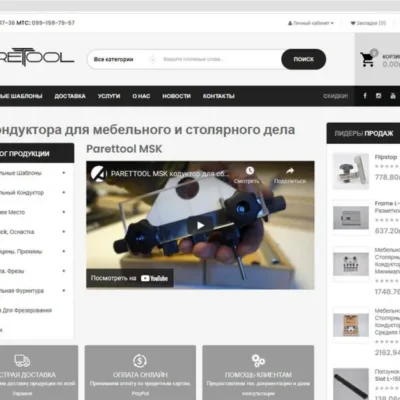Image resolution: width=400 pixels, height=400 pixels.
Task: Click the video Share arrow icon
Action: tap(290, 171)
